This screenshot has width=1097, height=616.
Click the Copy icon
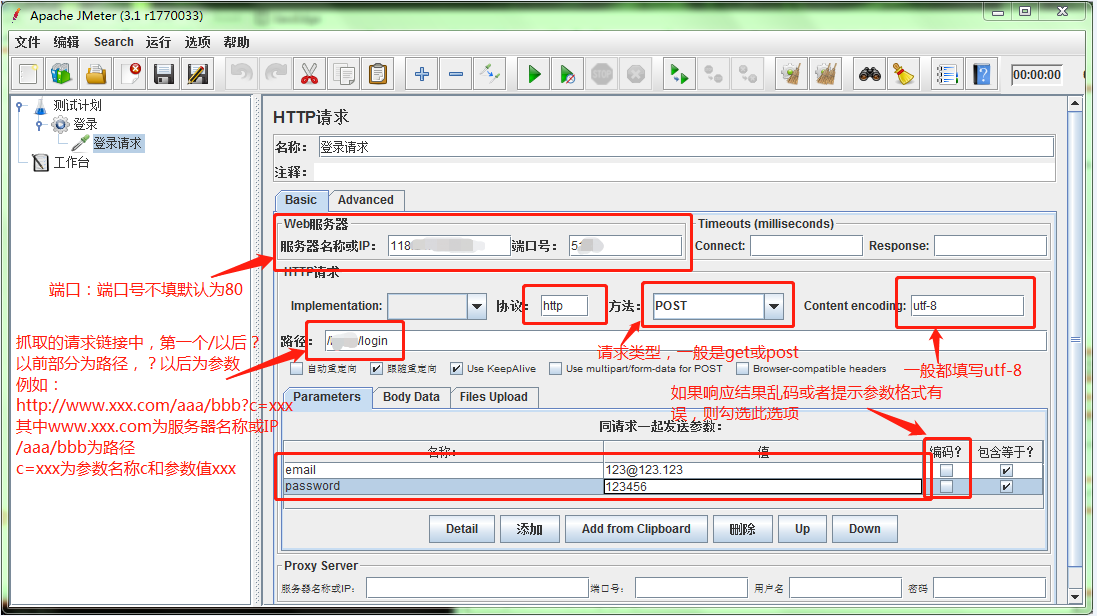tap(344, 74)
